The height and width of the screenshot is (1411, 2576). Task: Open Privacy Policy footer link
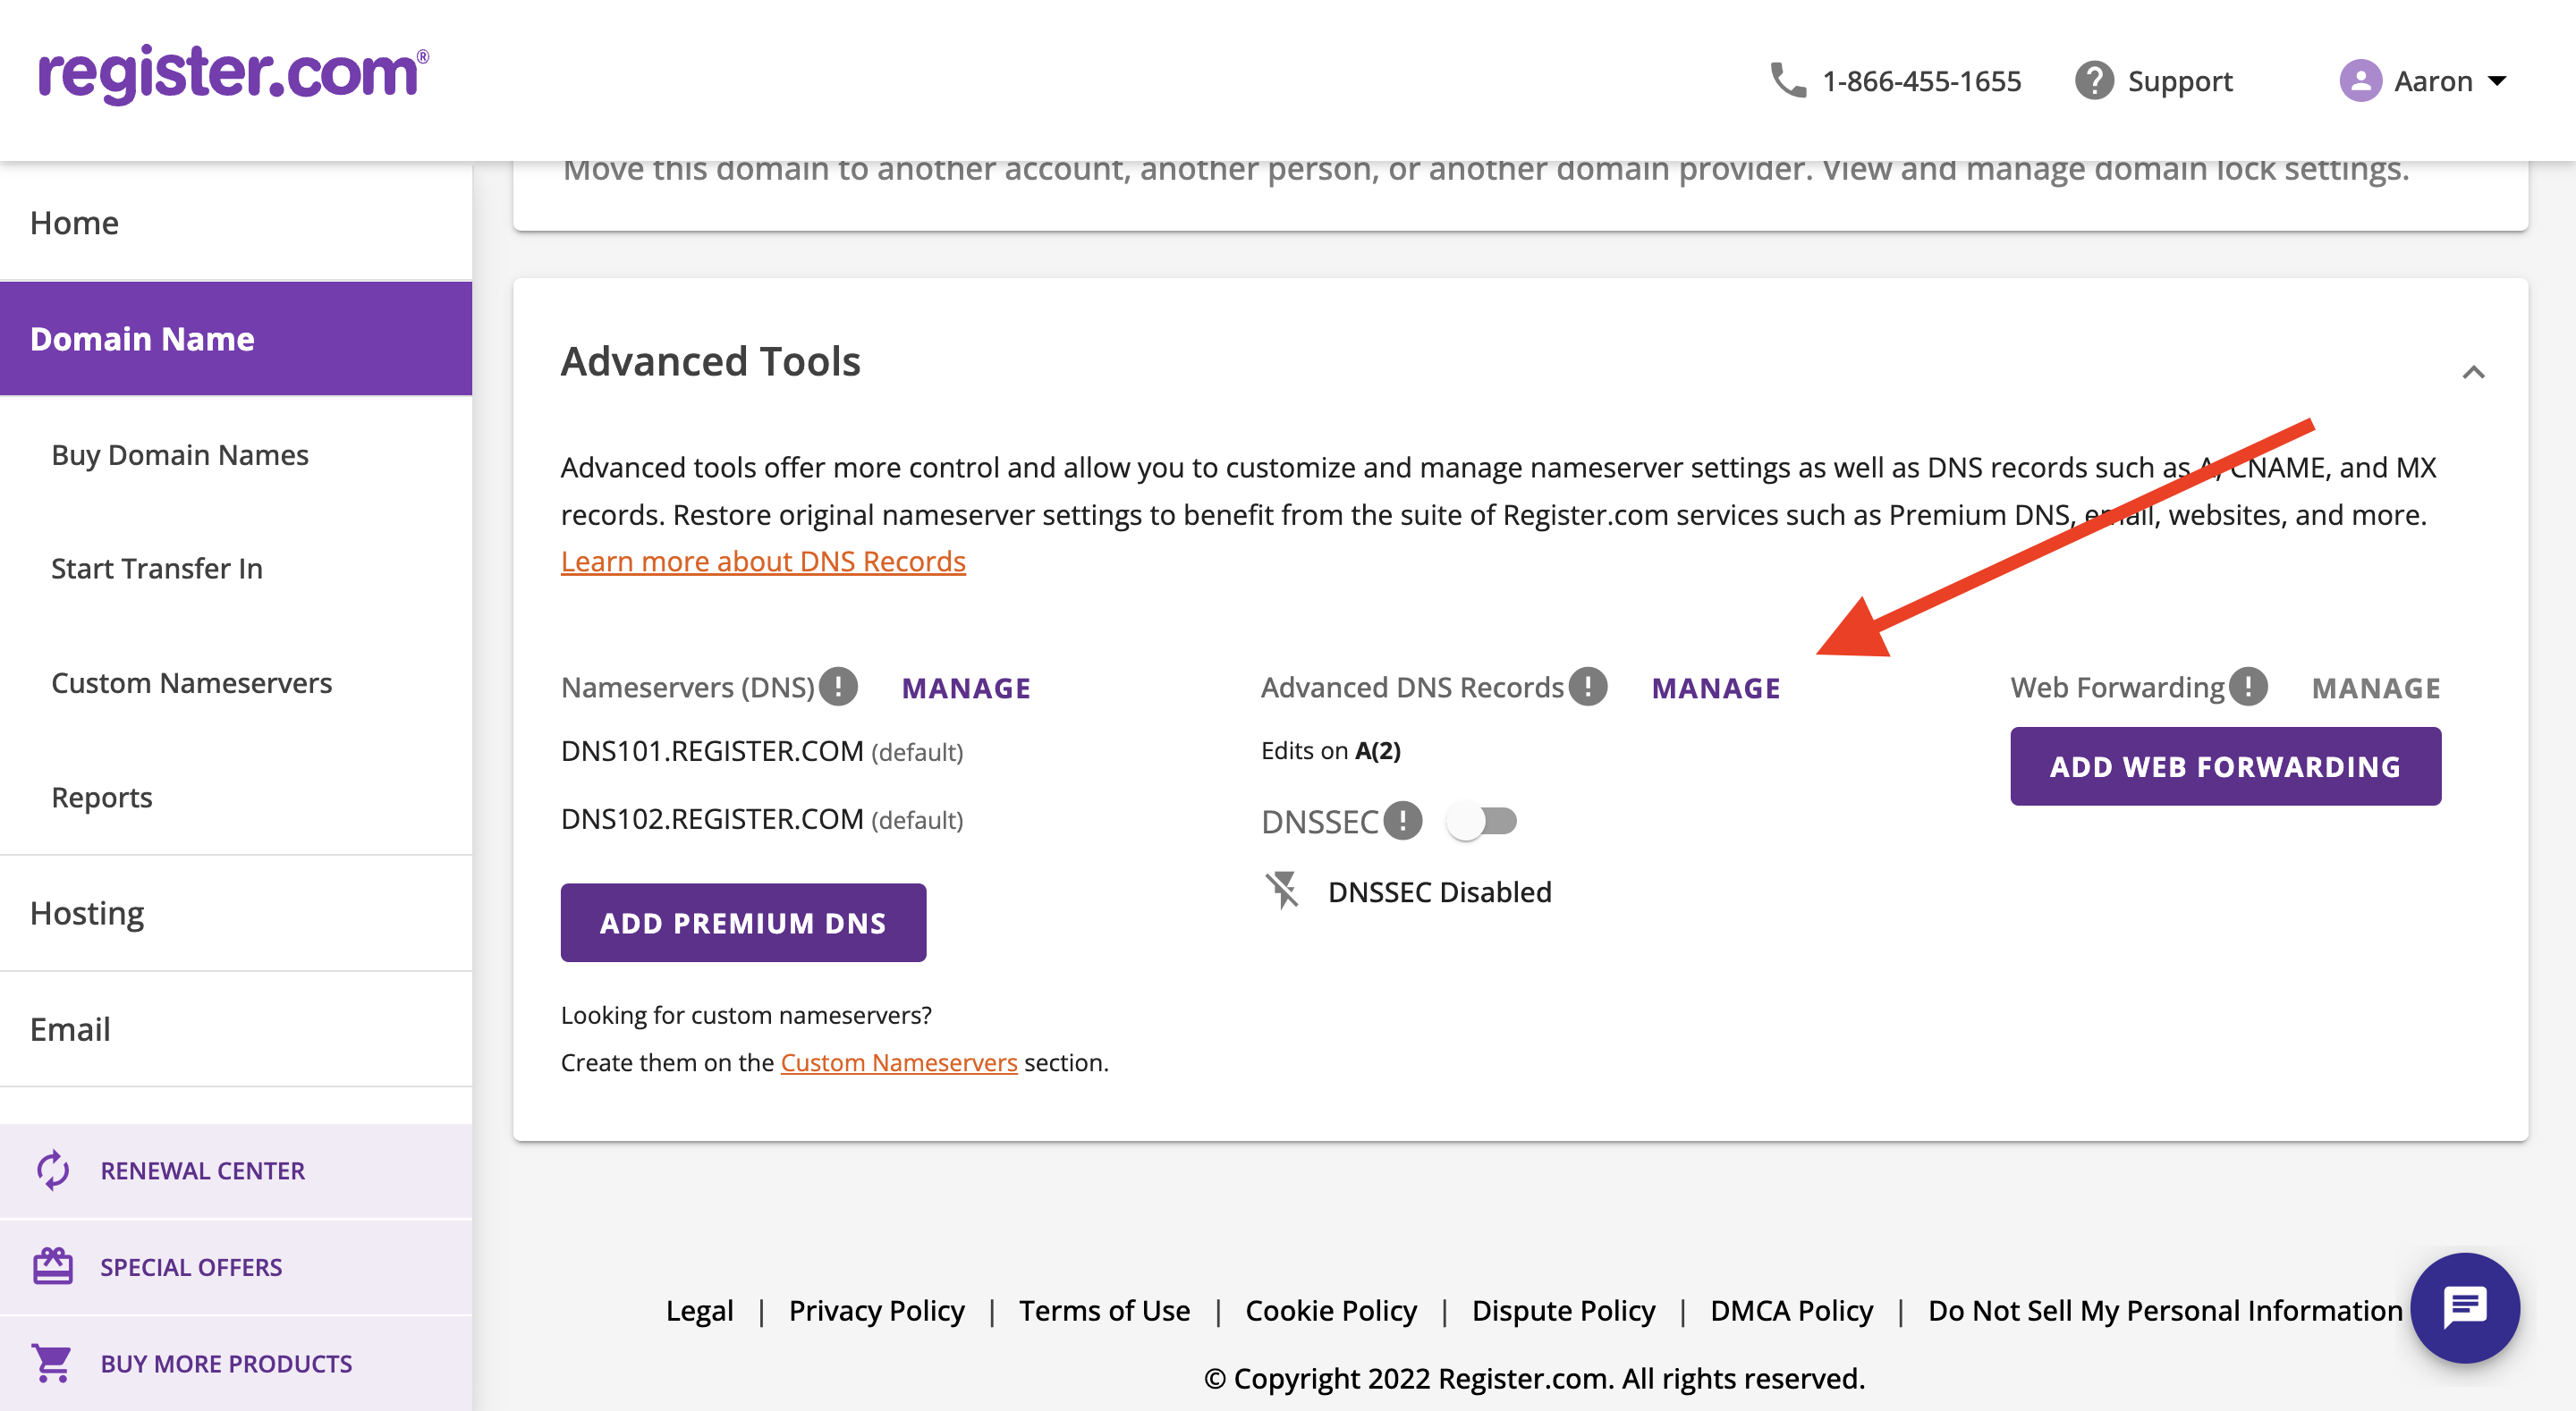click(x=877, y=1310)
